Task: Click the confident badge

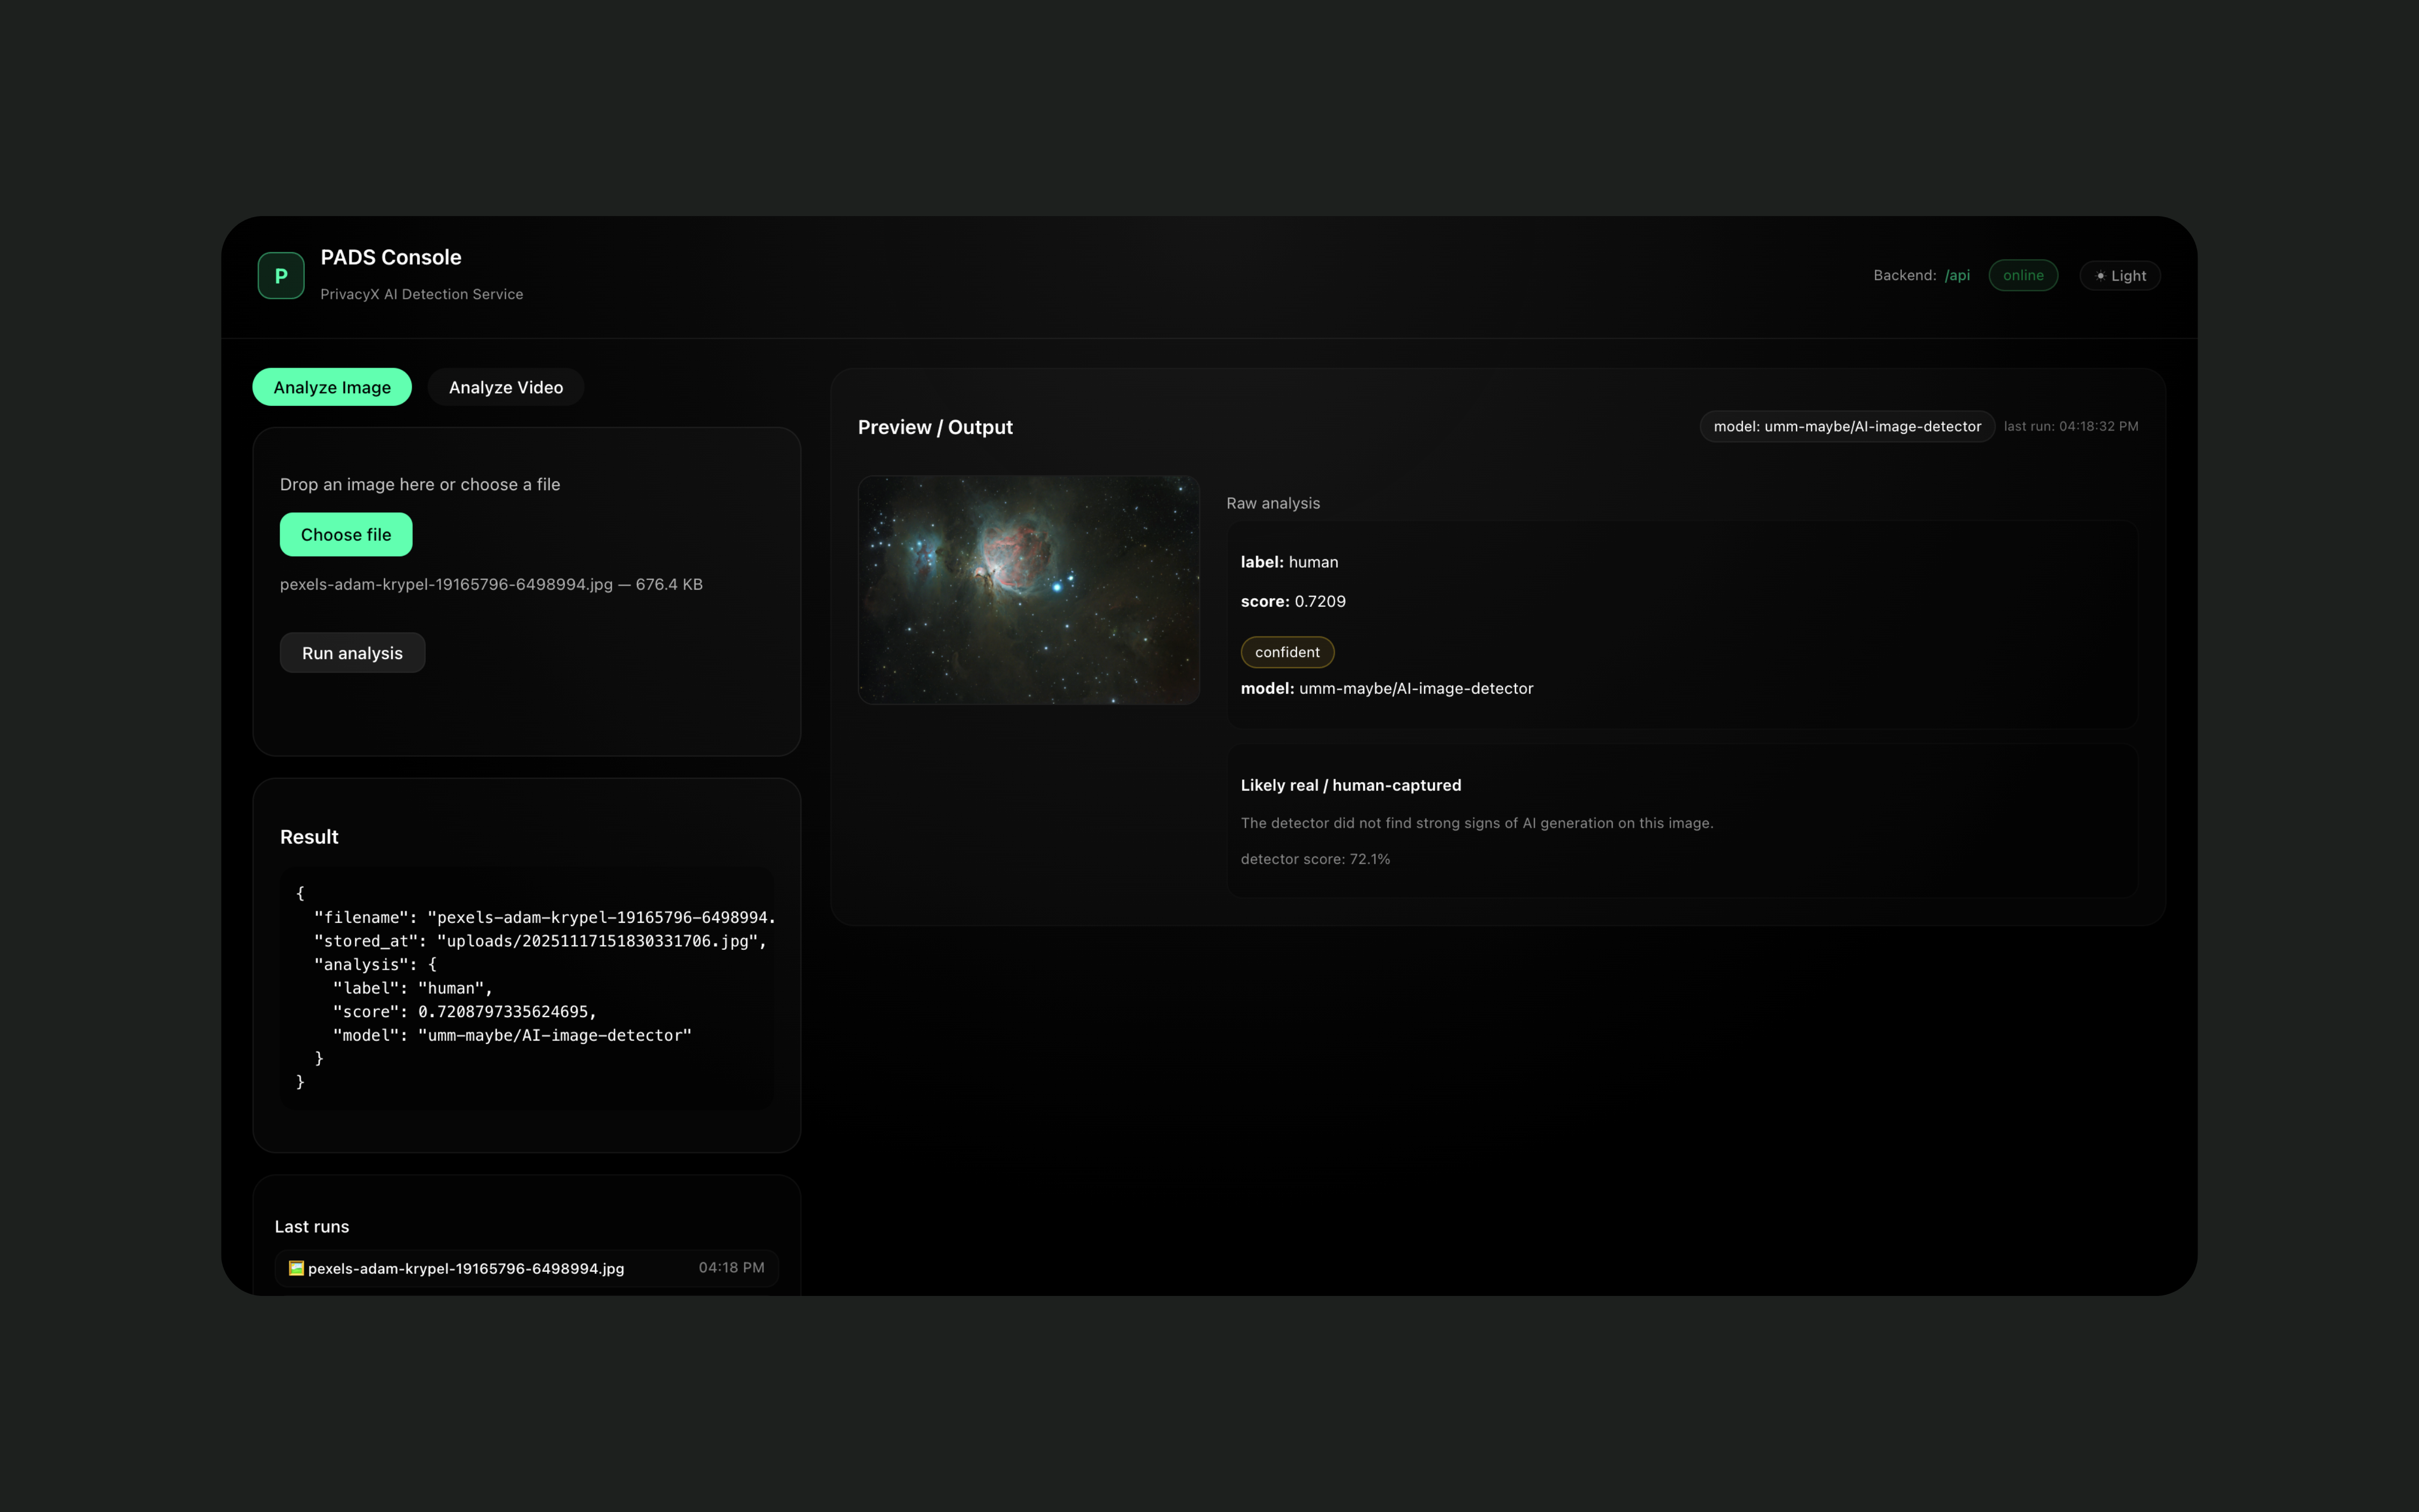Action: pyautogui.click(x=1287, y=652)
